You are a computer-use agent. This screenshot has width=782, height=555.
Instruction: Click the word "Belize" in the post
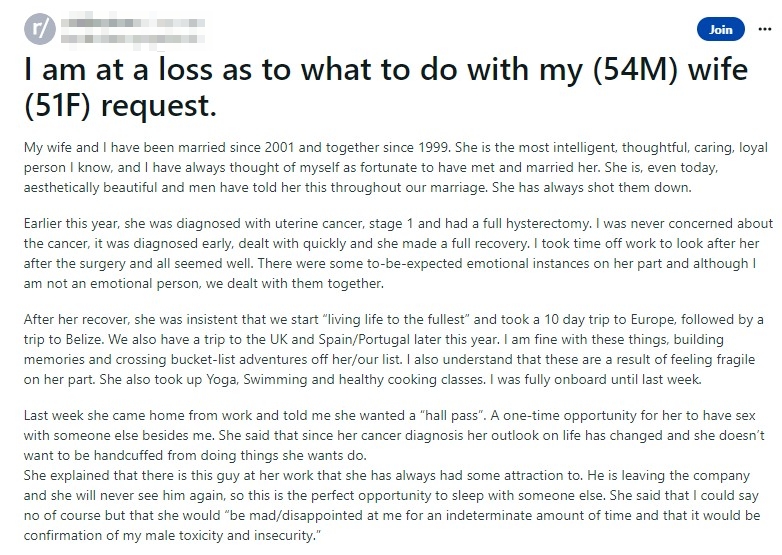click(83, 340)
